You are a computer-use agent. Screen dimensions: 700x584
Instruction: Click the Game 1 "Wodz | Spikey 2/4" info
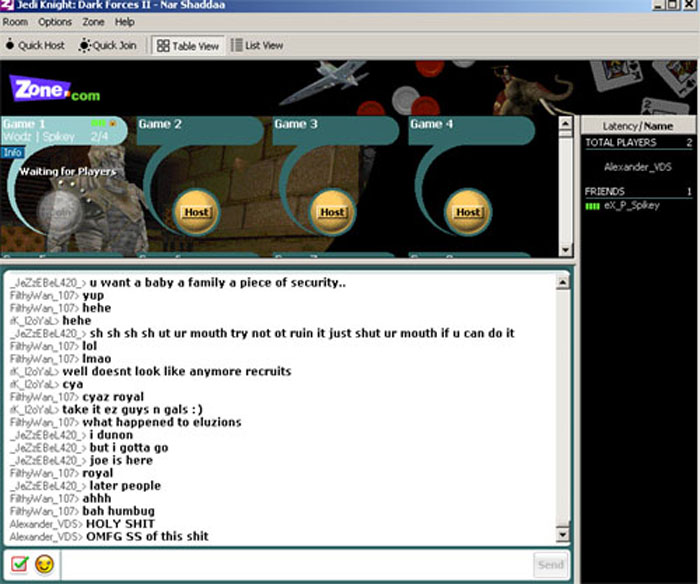point(55,137)
